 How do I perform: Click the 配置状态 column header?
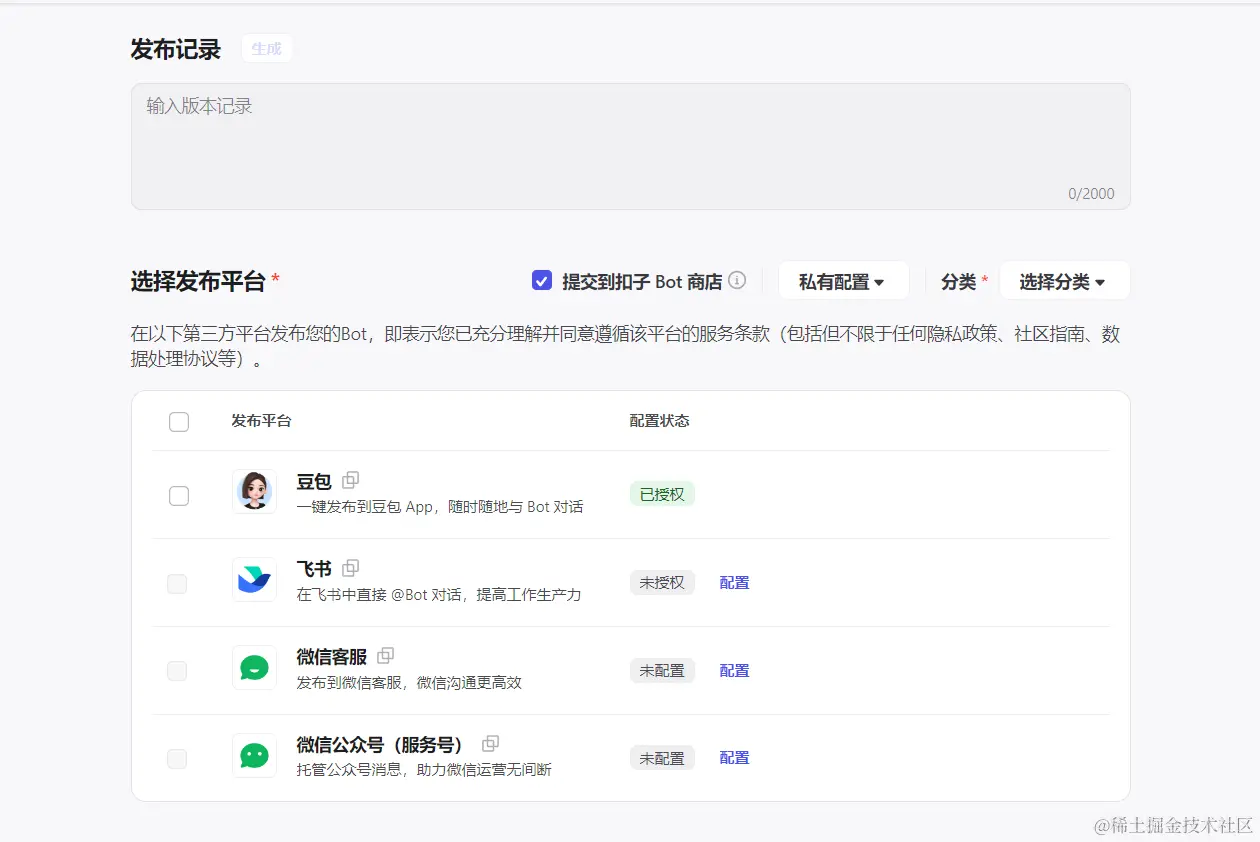point(659,420)
